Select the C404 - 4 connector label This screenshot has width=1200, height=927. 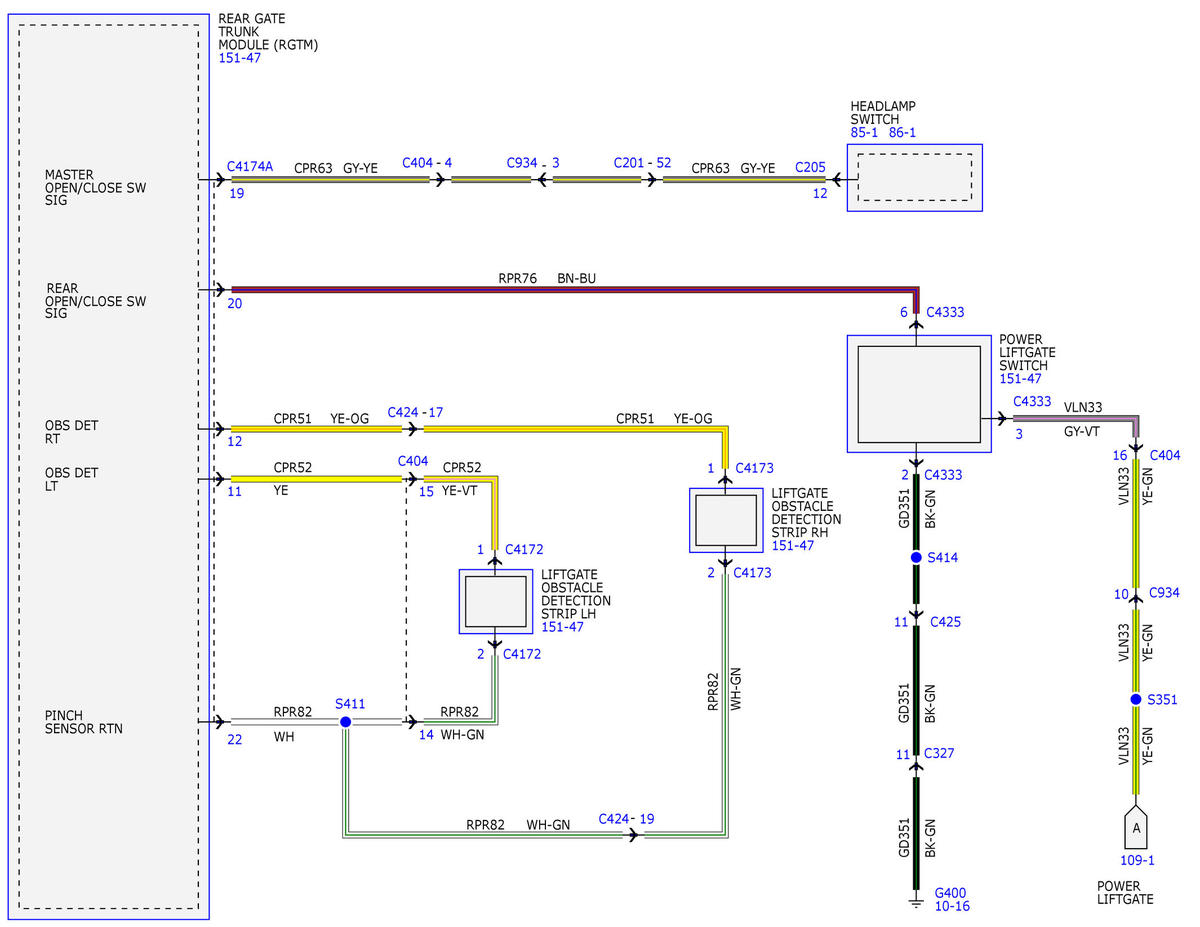point(427,162)
